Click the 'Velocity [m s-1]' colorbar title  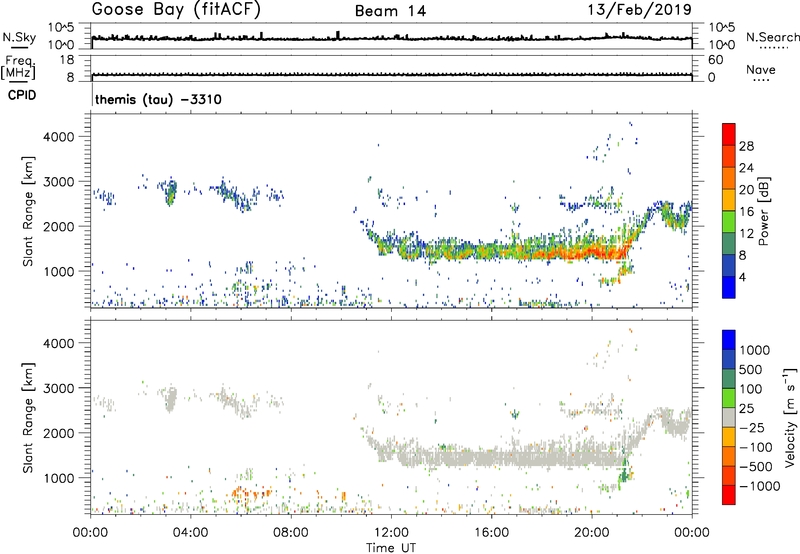(x=790, y=417)
